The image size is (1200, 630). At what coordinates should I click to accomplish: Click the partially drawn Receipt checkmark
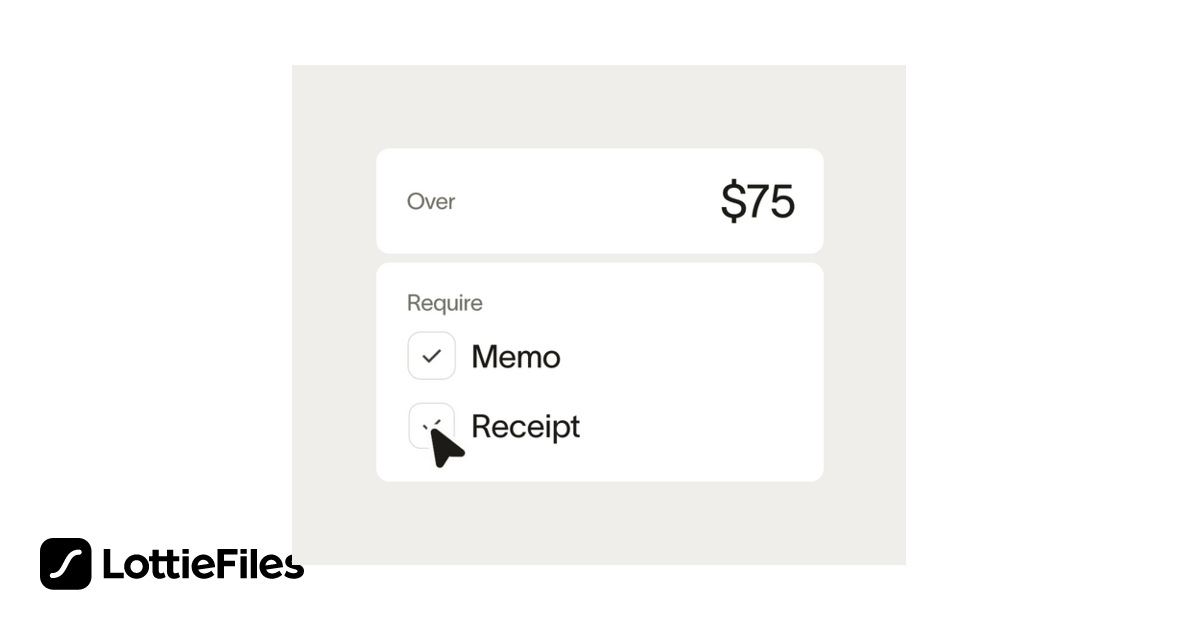point(432,423)
